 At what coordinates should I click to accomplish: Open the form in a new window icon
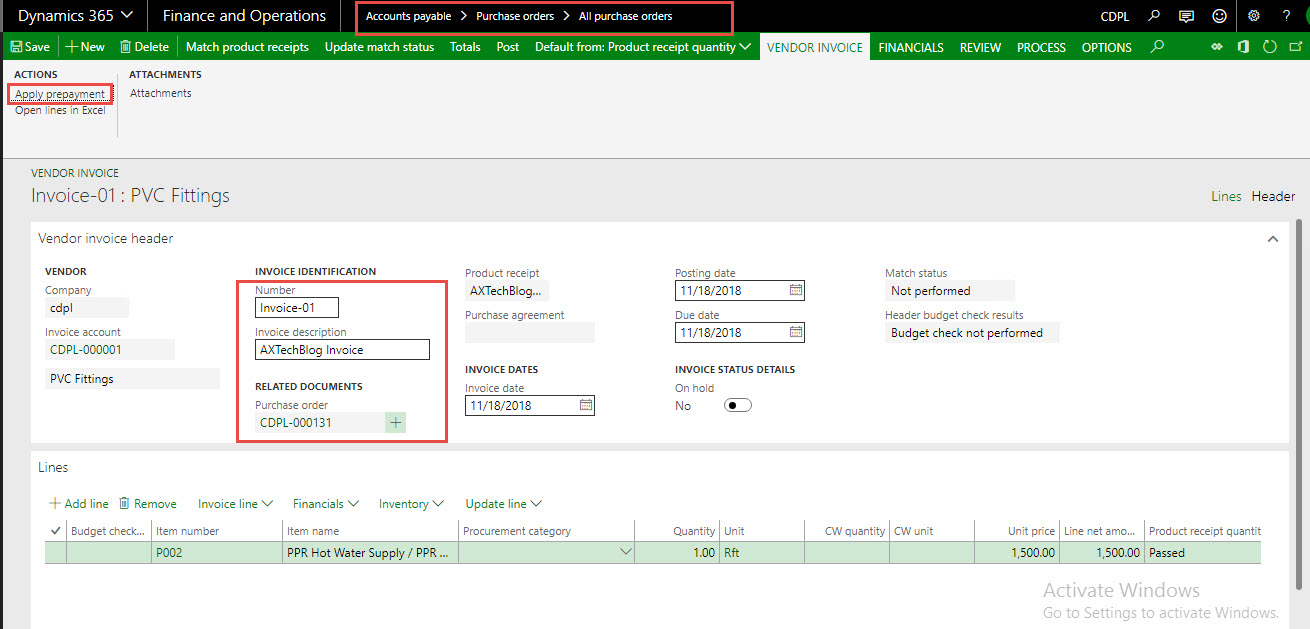coord(1294,47)
